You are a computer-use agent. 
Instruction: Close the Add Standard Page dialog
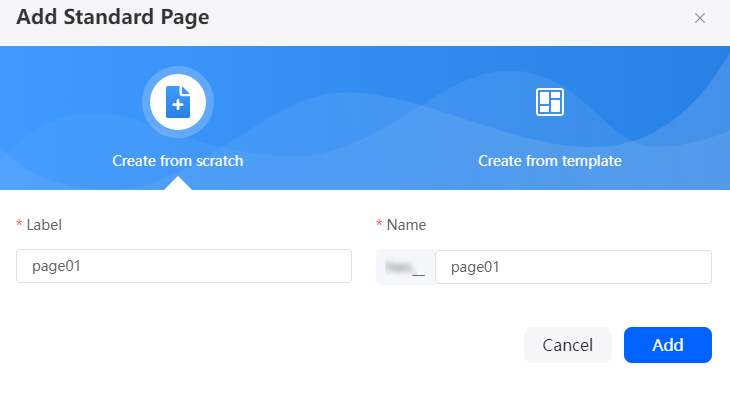click(700, 18)
